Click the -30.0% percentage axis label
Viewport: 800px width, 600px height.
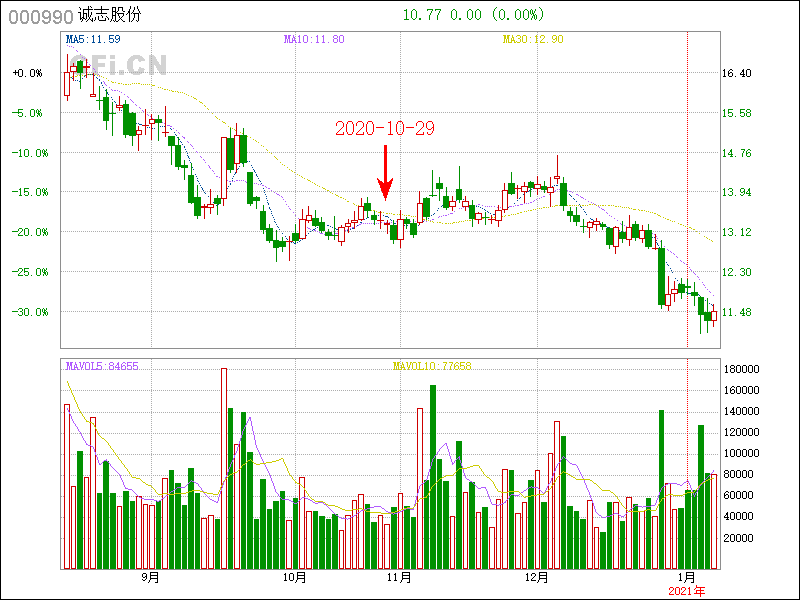(27, 311)
